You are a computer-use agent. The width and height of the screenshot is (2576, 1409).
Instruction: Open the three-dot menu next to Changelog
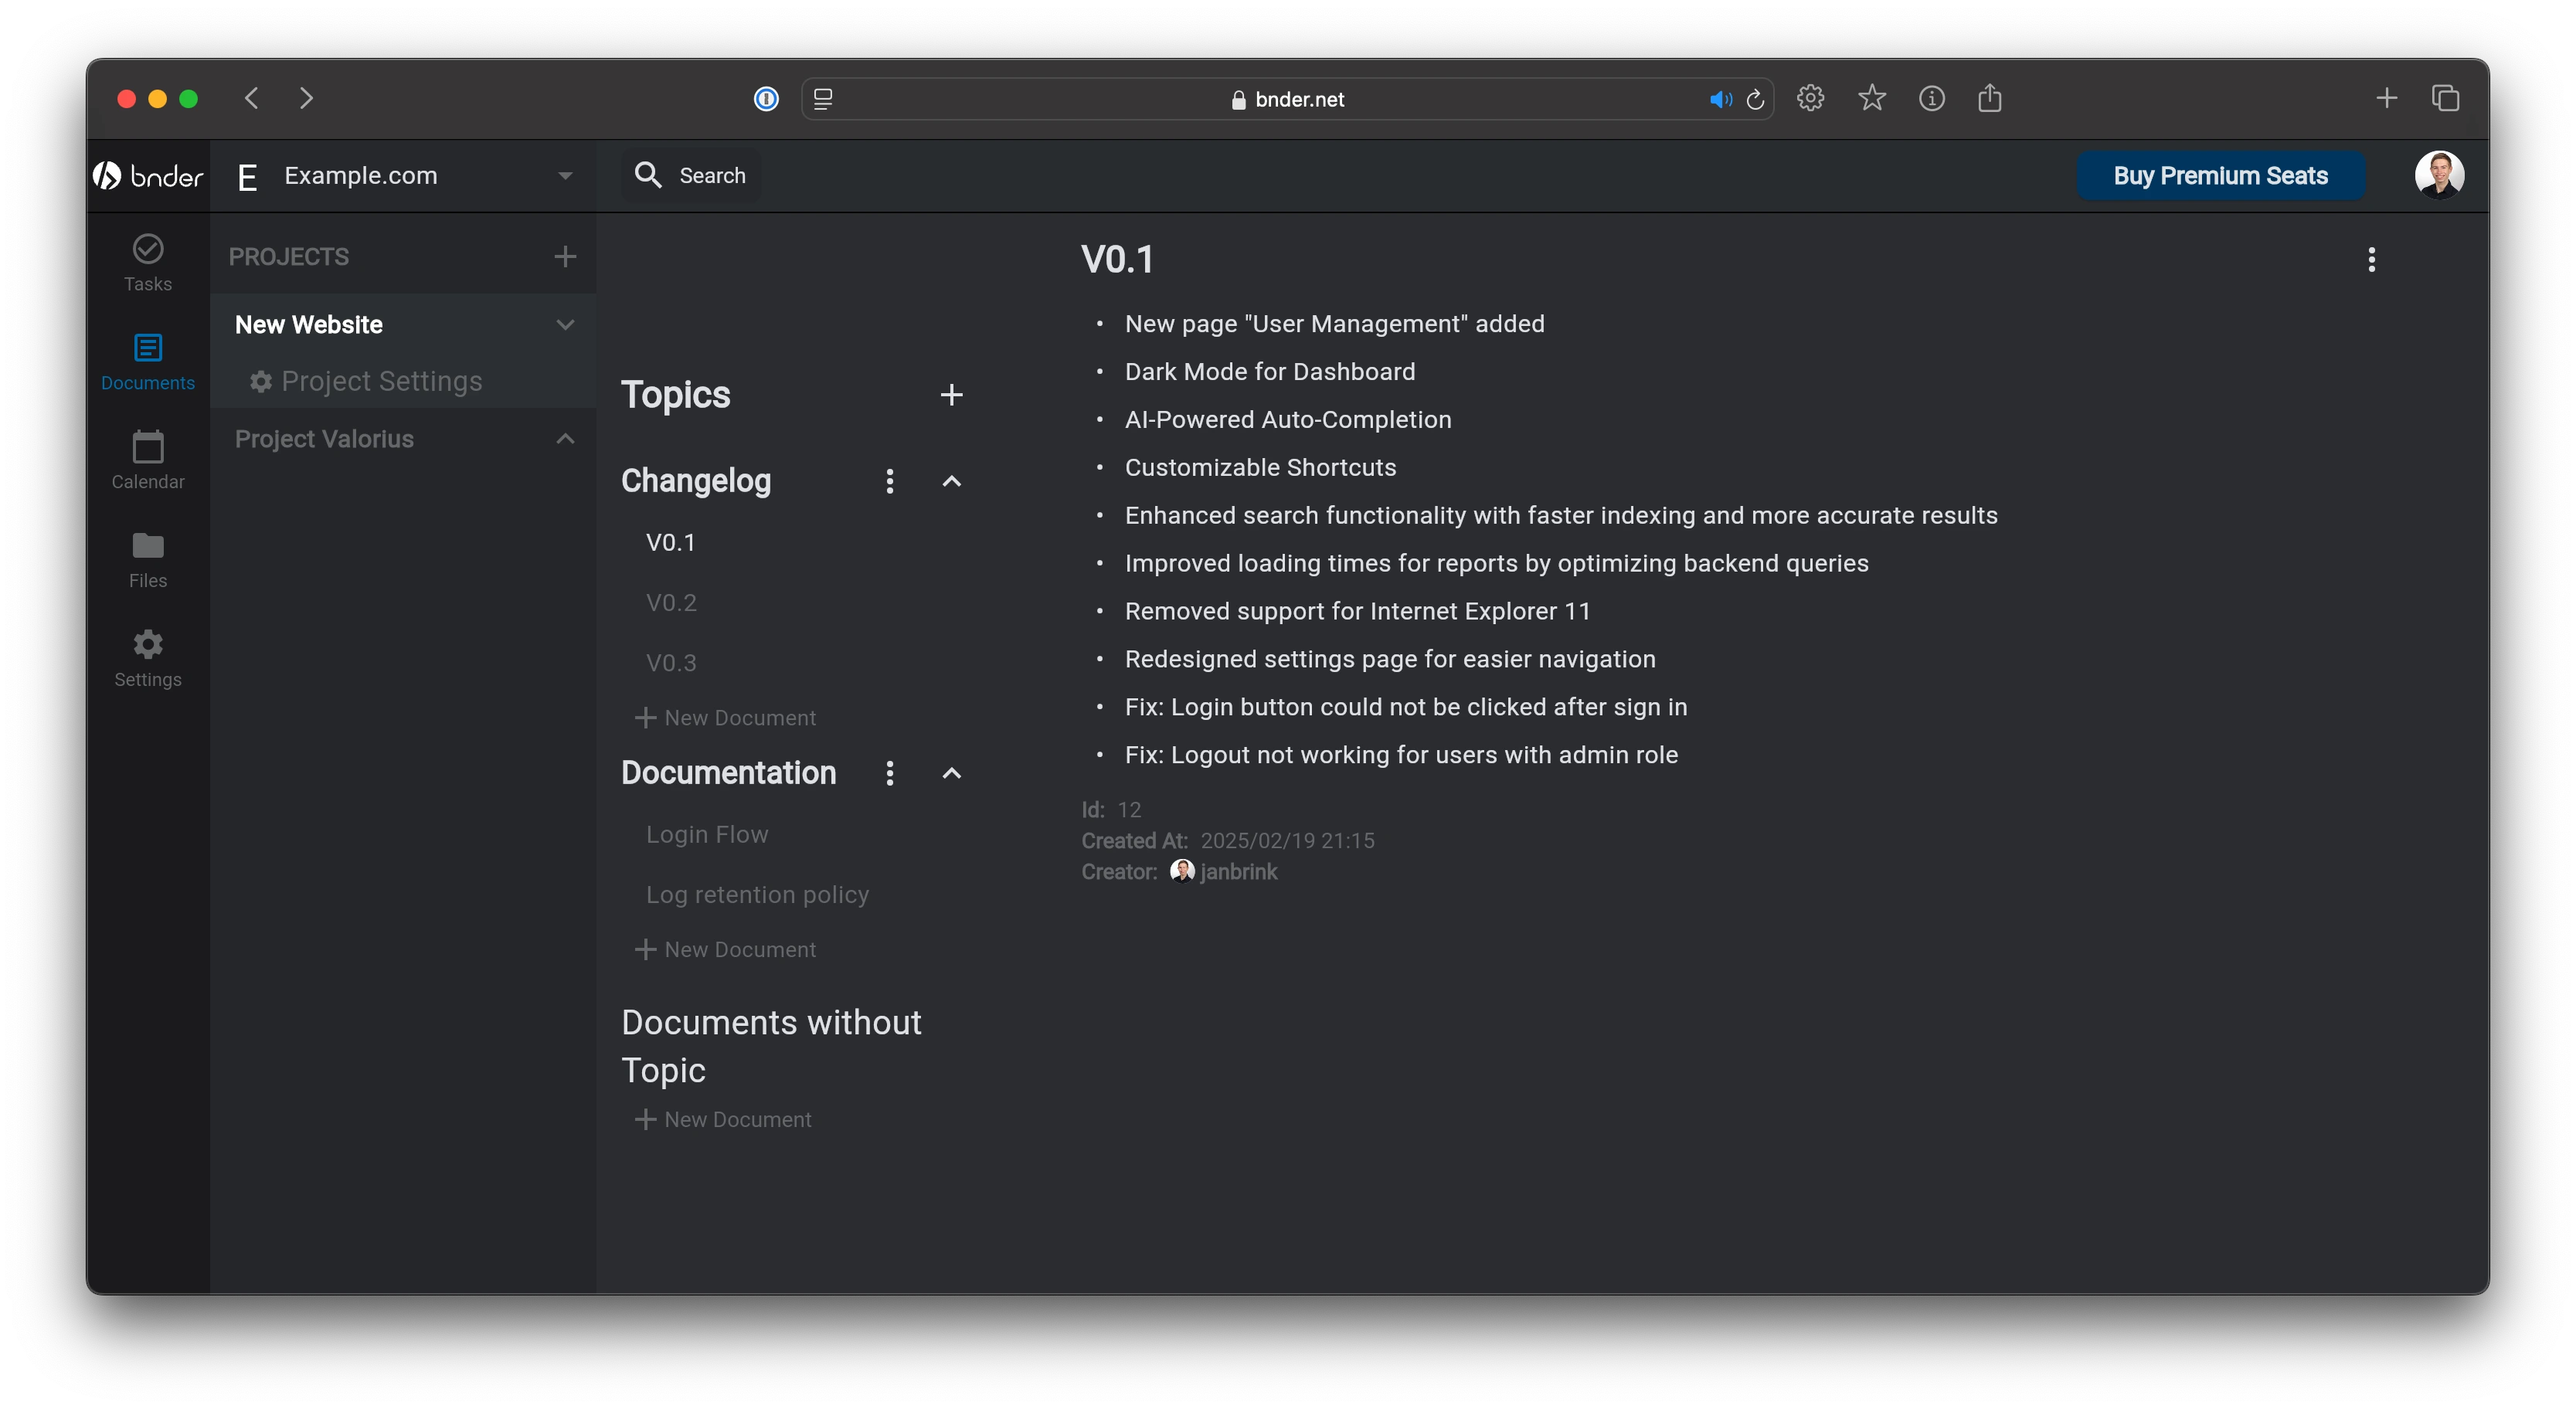coord(889,481)
